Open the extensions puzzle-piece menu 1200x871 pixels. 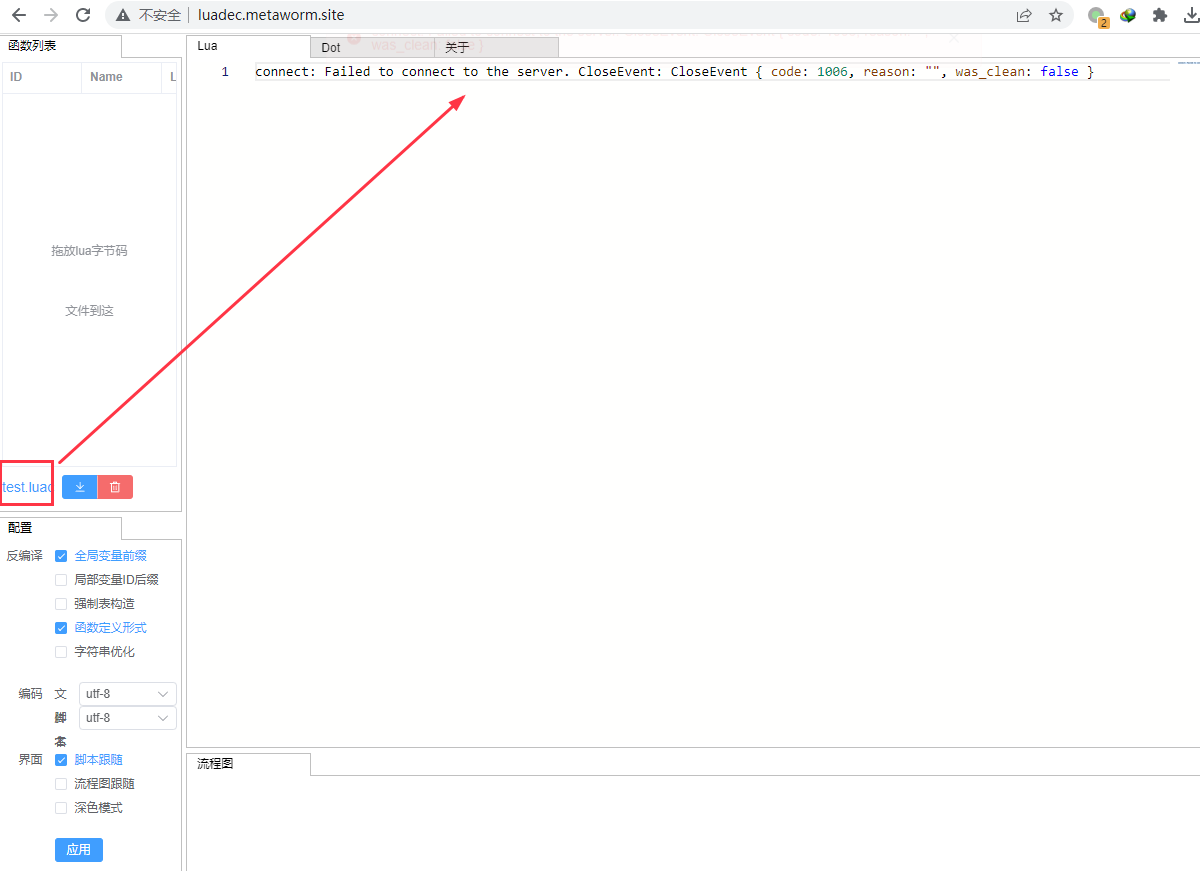[x=1160, y=15]
